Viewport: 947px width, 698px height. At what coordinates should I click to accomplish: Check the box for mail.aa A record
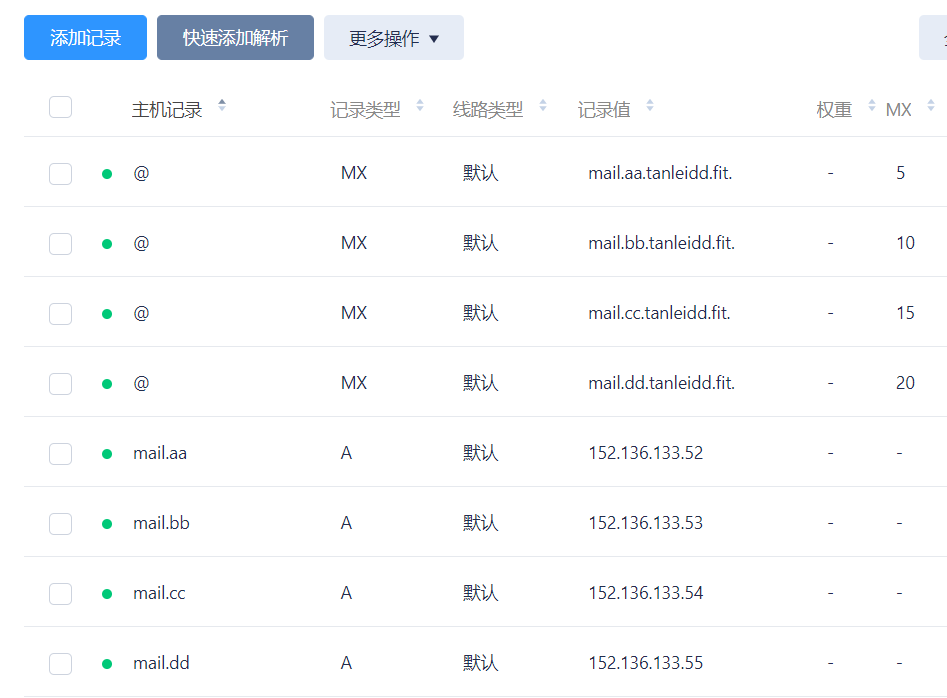point(60,454)
